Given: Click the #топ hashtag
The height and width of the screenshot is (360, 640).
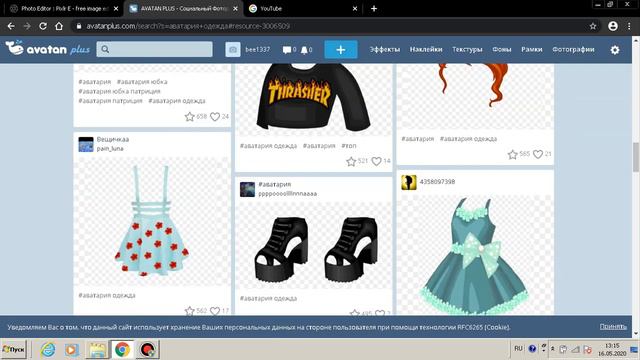Looking at the screenshot, I should (x=349, y=146).
